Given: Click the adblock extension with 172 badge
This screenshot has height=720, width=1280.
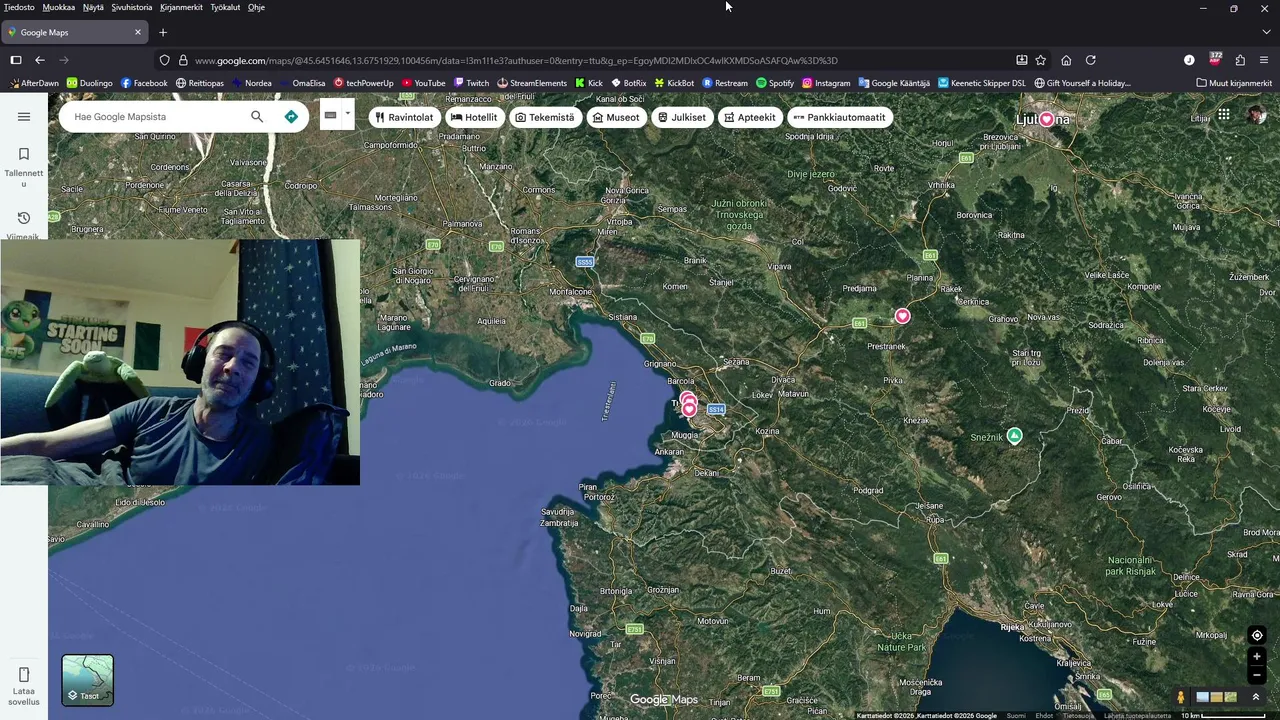Looking at the screenshot, I should [x=1215, y=59].
